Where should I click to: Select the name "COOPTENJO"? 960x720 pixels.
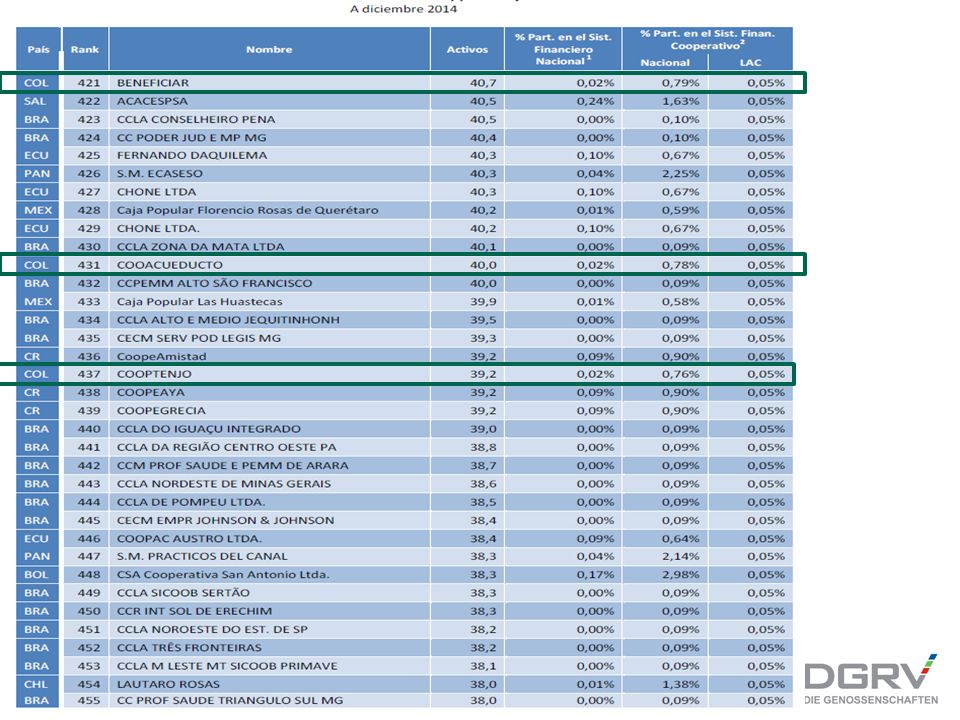154,374
